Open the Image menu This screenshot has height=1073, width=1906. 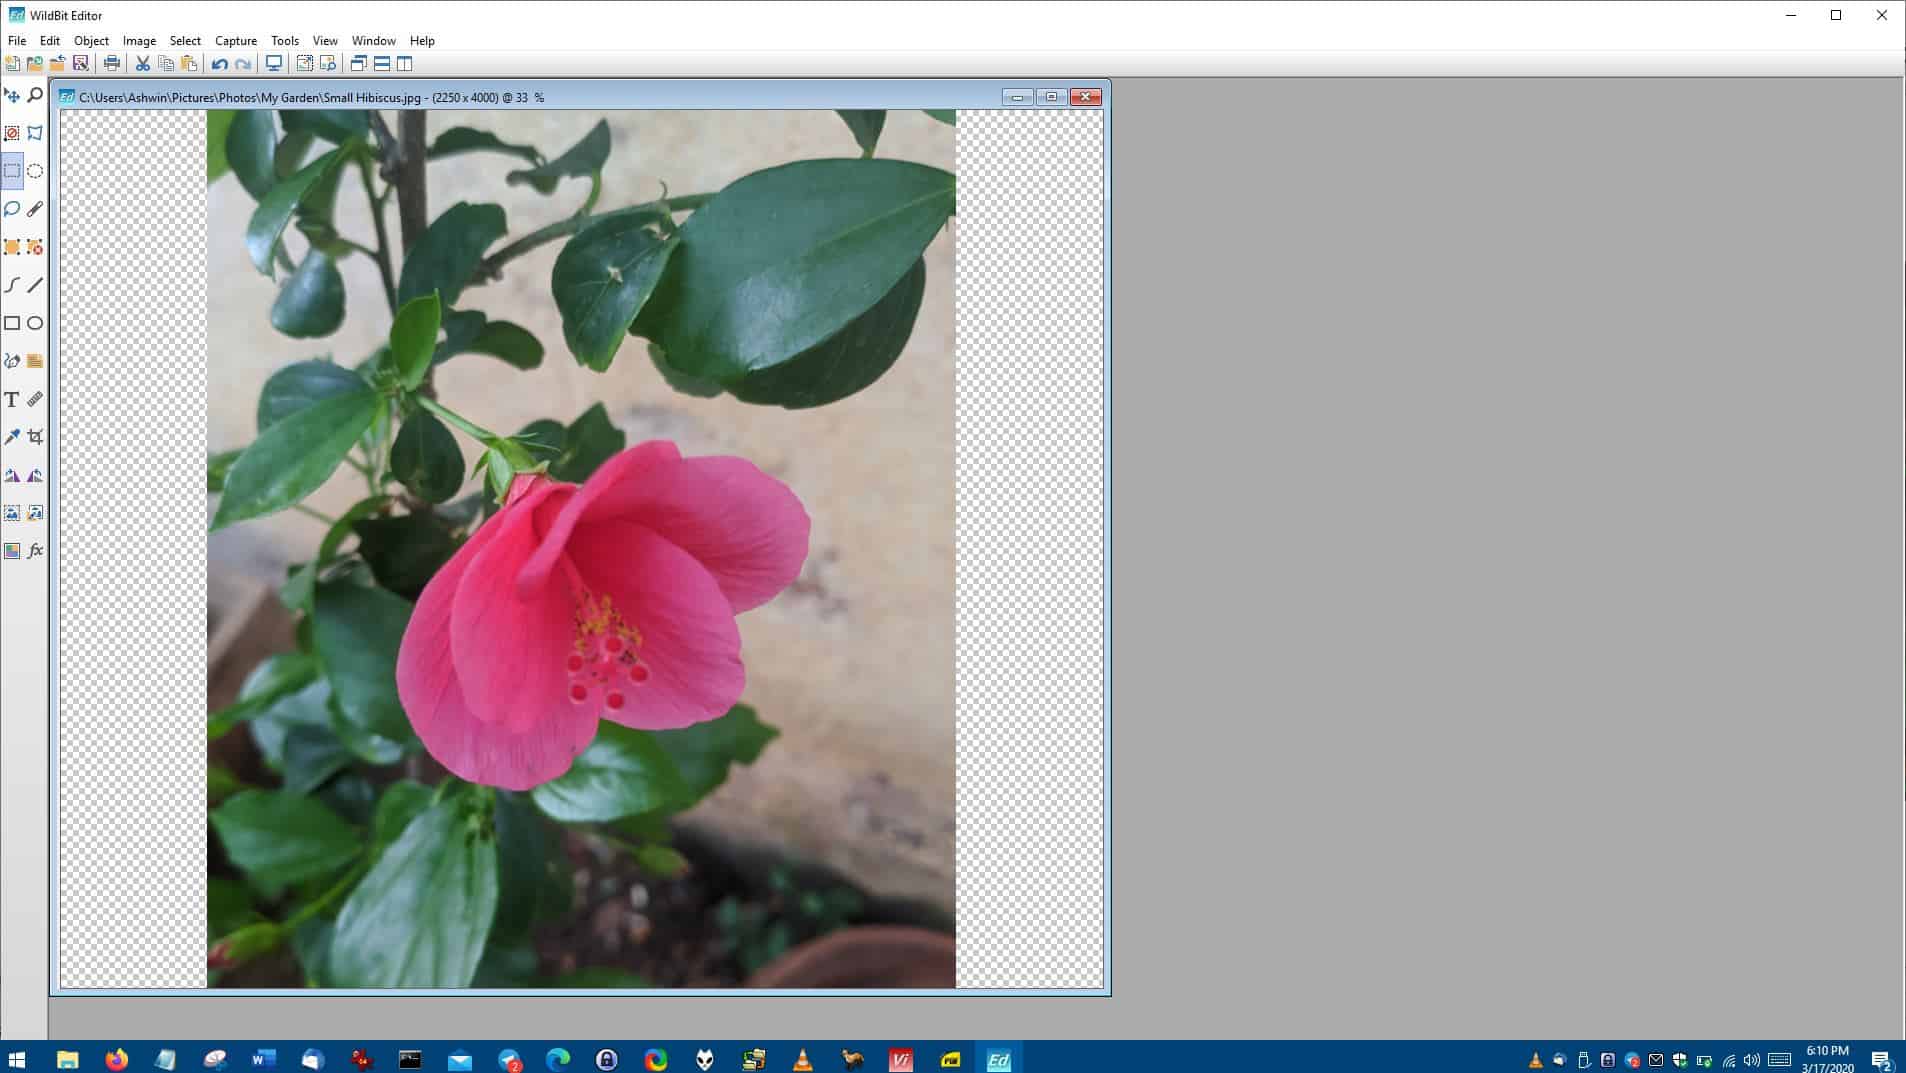coord(139,41)
